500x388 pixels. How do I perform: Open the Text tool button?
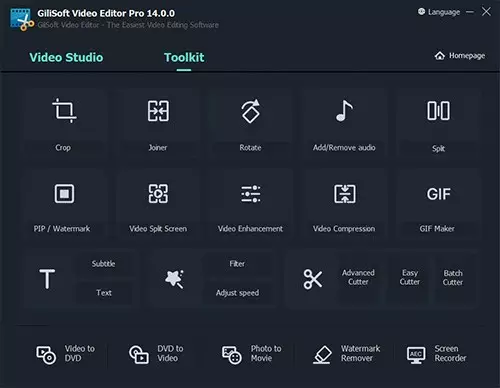104,293
